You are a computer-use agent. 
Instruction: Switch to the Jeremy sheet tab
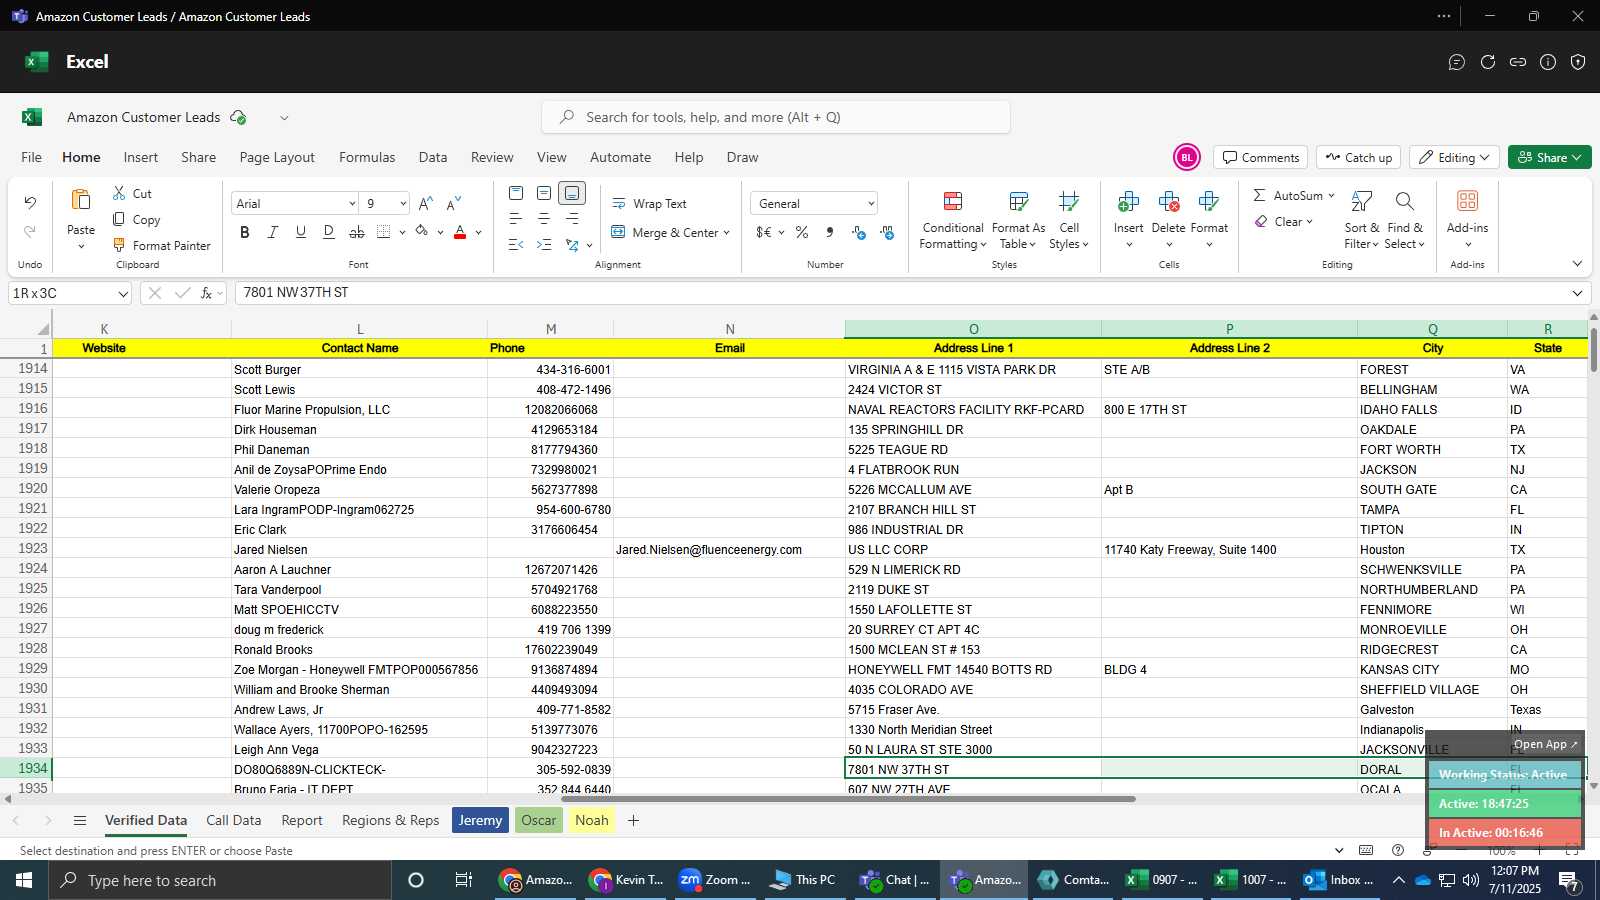click(x=481, y=820)
